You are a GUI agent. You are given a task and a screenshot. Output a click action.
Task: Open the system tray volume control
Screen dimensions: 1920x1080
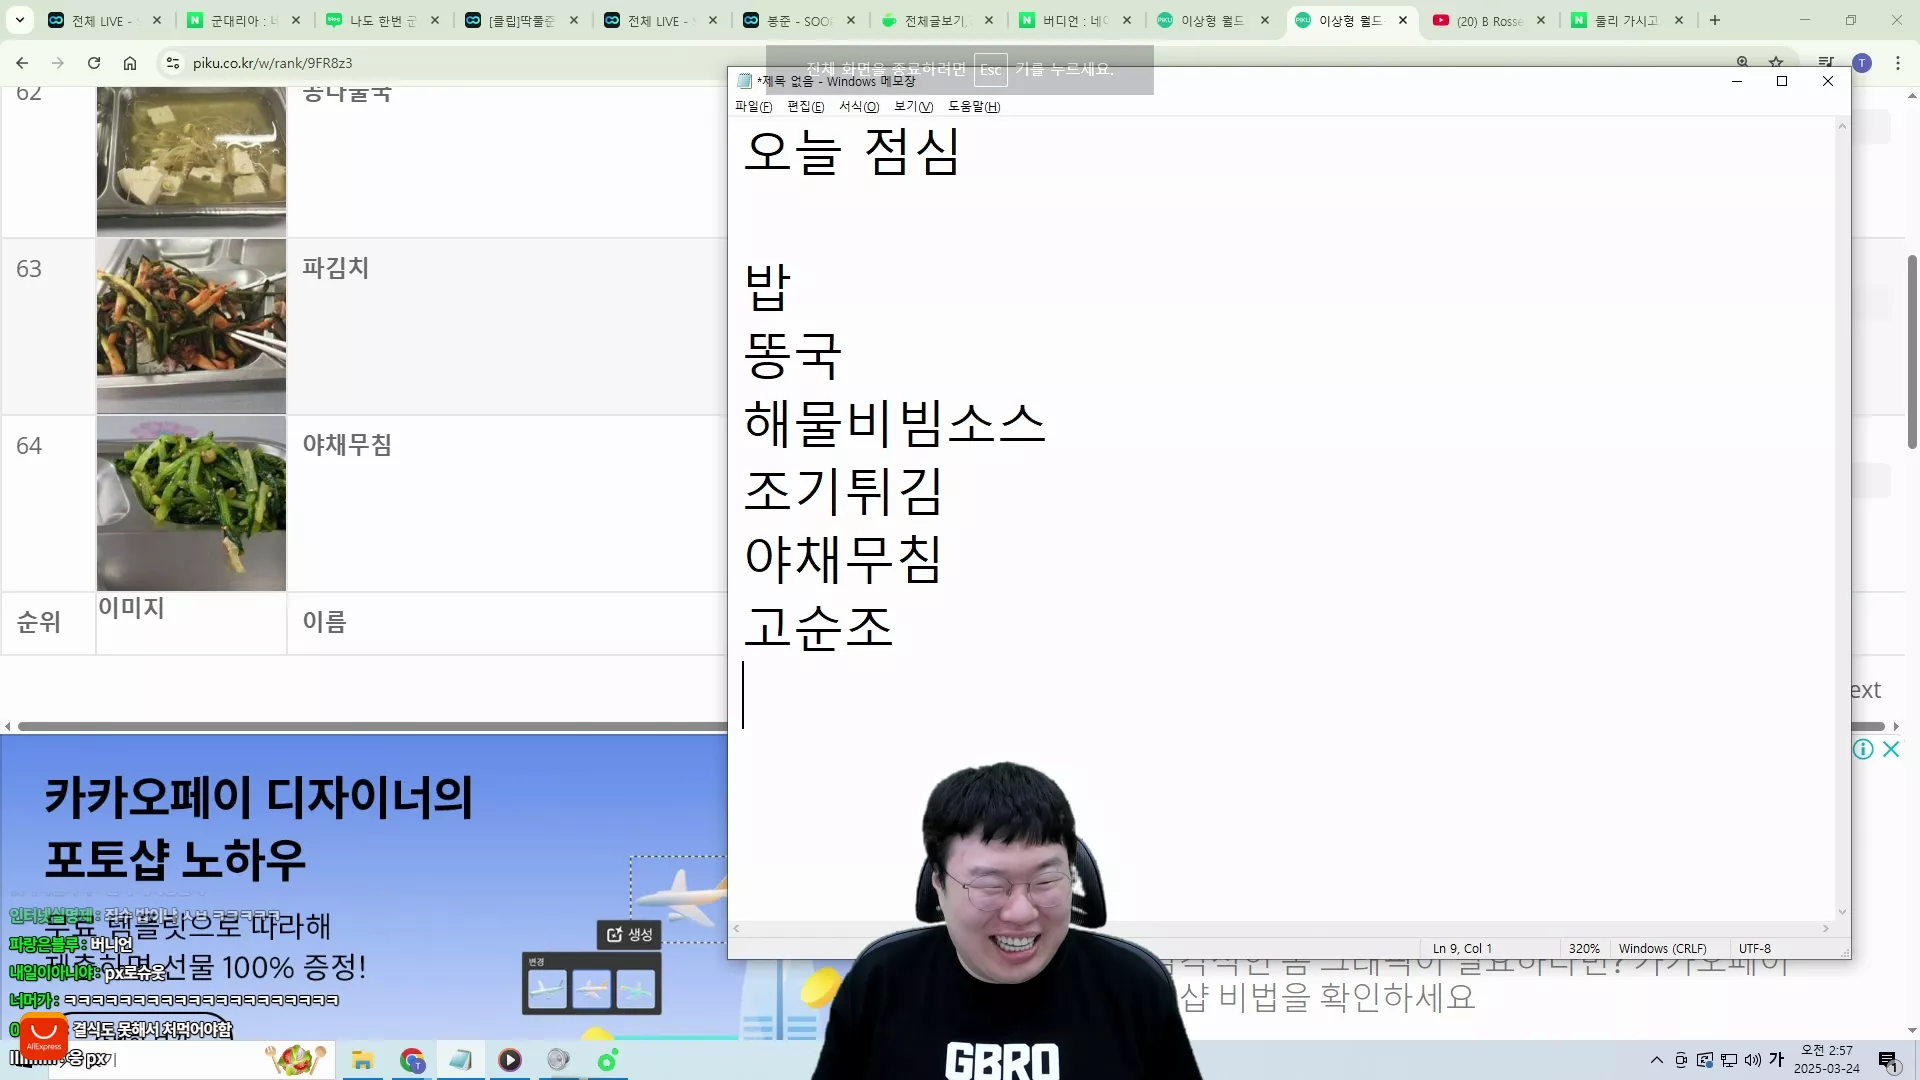pyautogui.click(x=1753, y=1060)
